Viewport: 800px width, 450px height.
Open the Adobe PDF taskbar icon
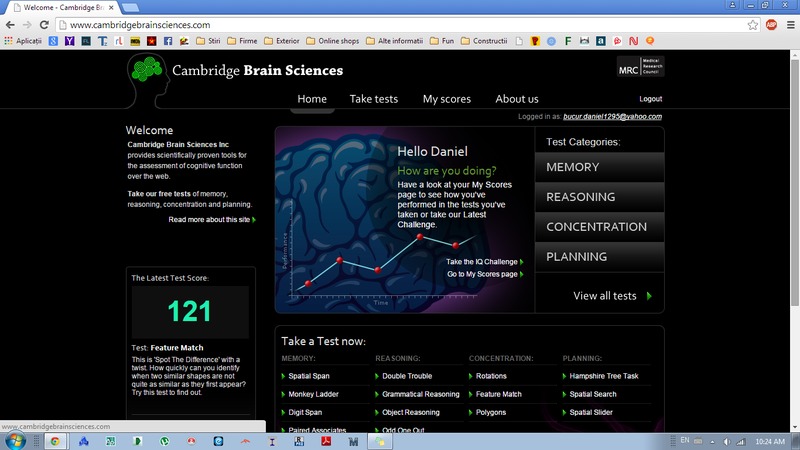[326, 441]
